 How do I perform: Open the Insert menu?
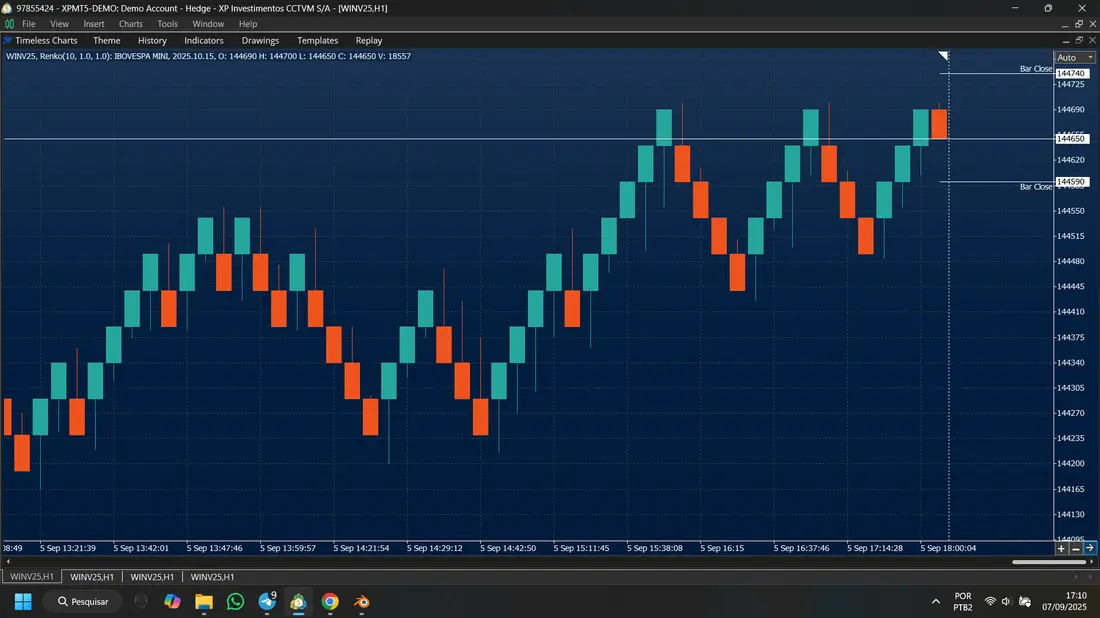(93, 24)
